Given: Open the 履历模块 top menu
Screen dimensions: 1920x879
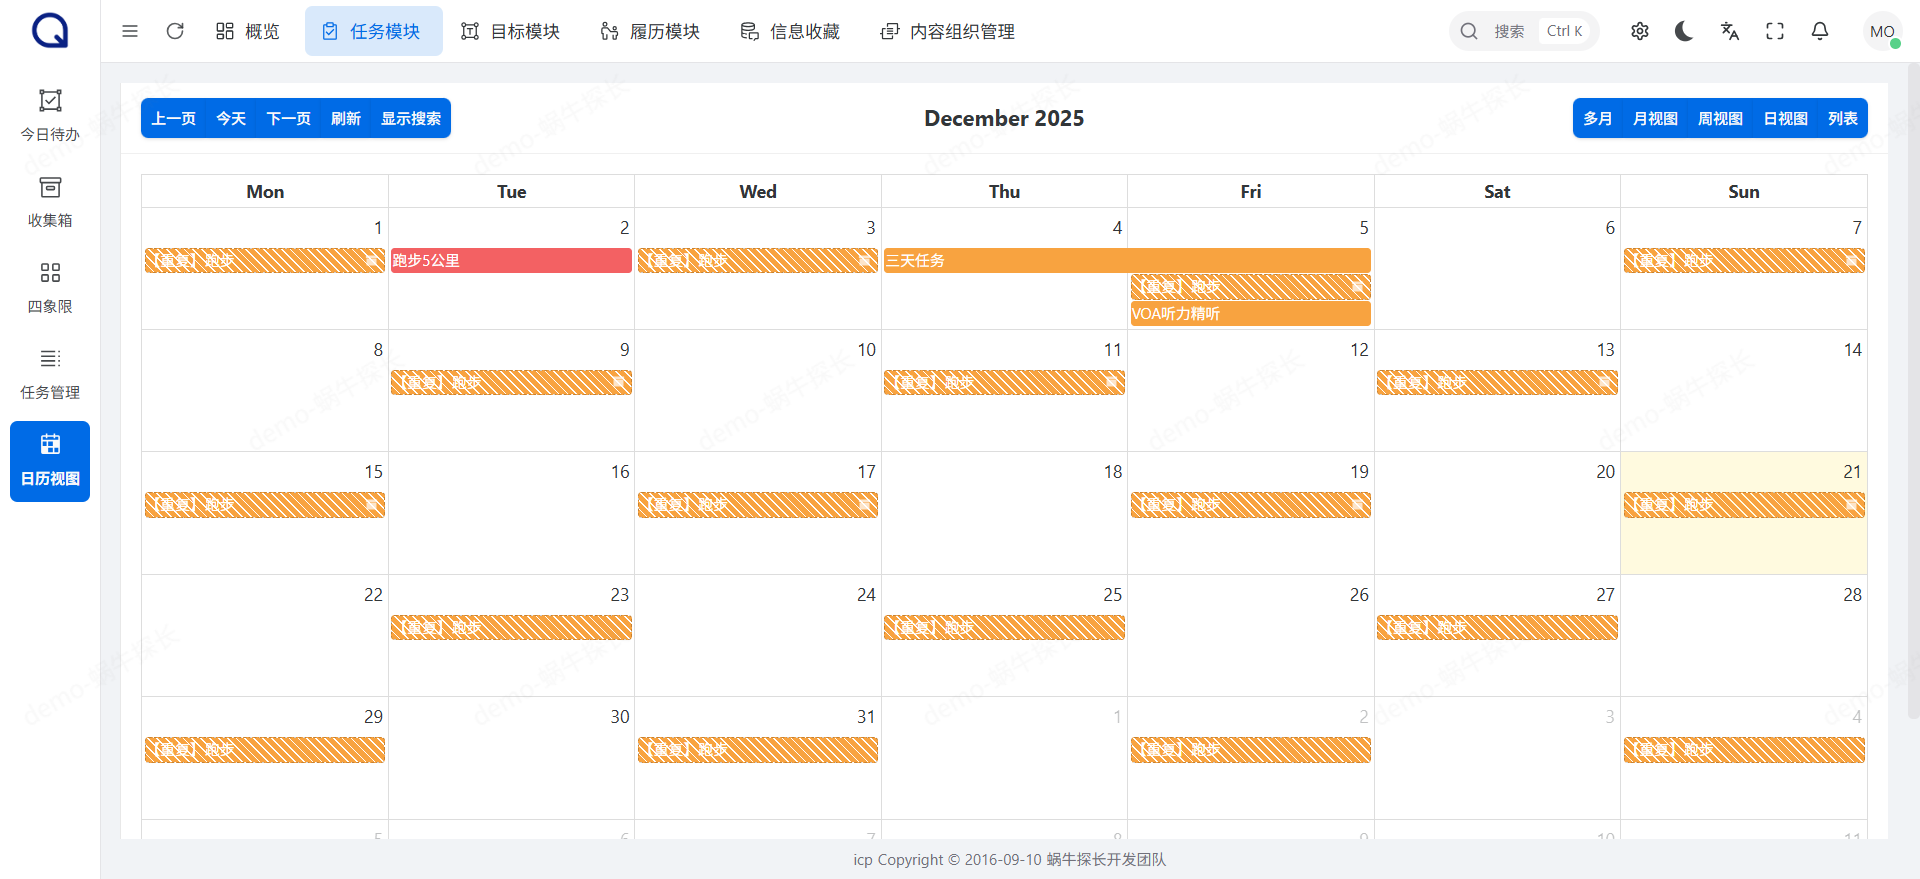Looking at the screenshot, I should 650,31.
